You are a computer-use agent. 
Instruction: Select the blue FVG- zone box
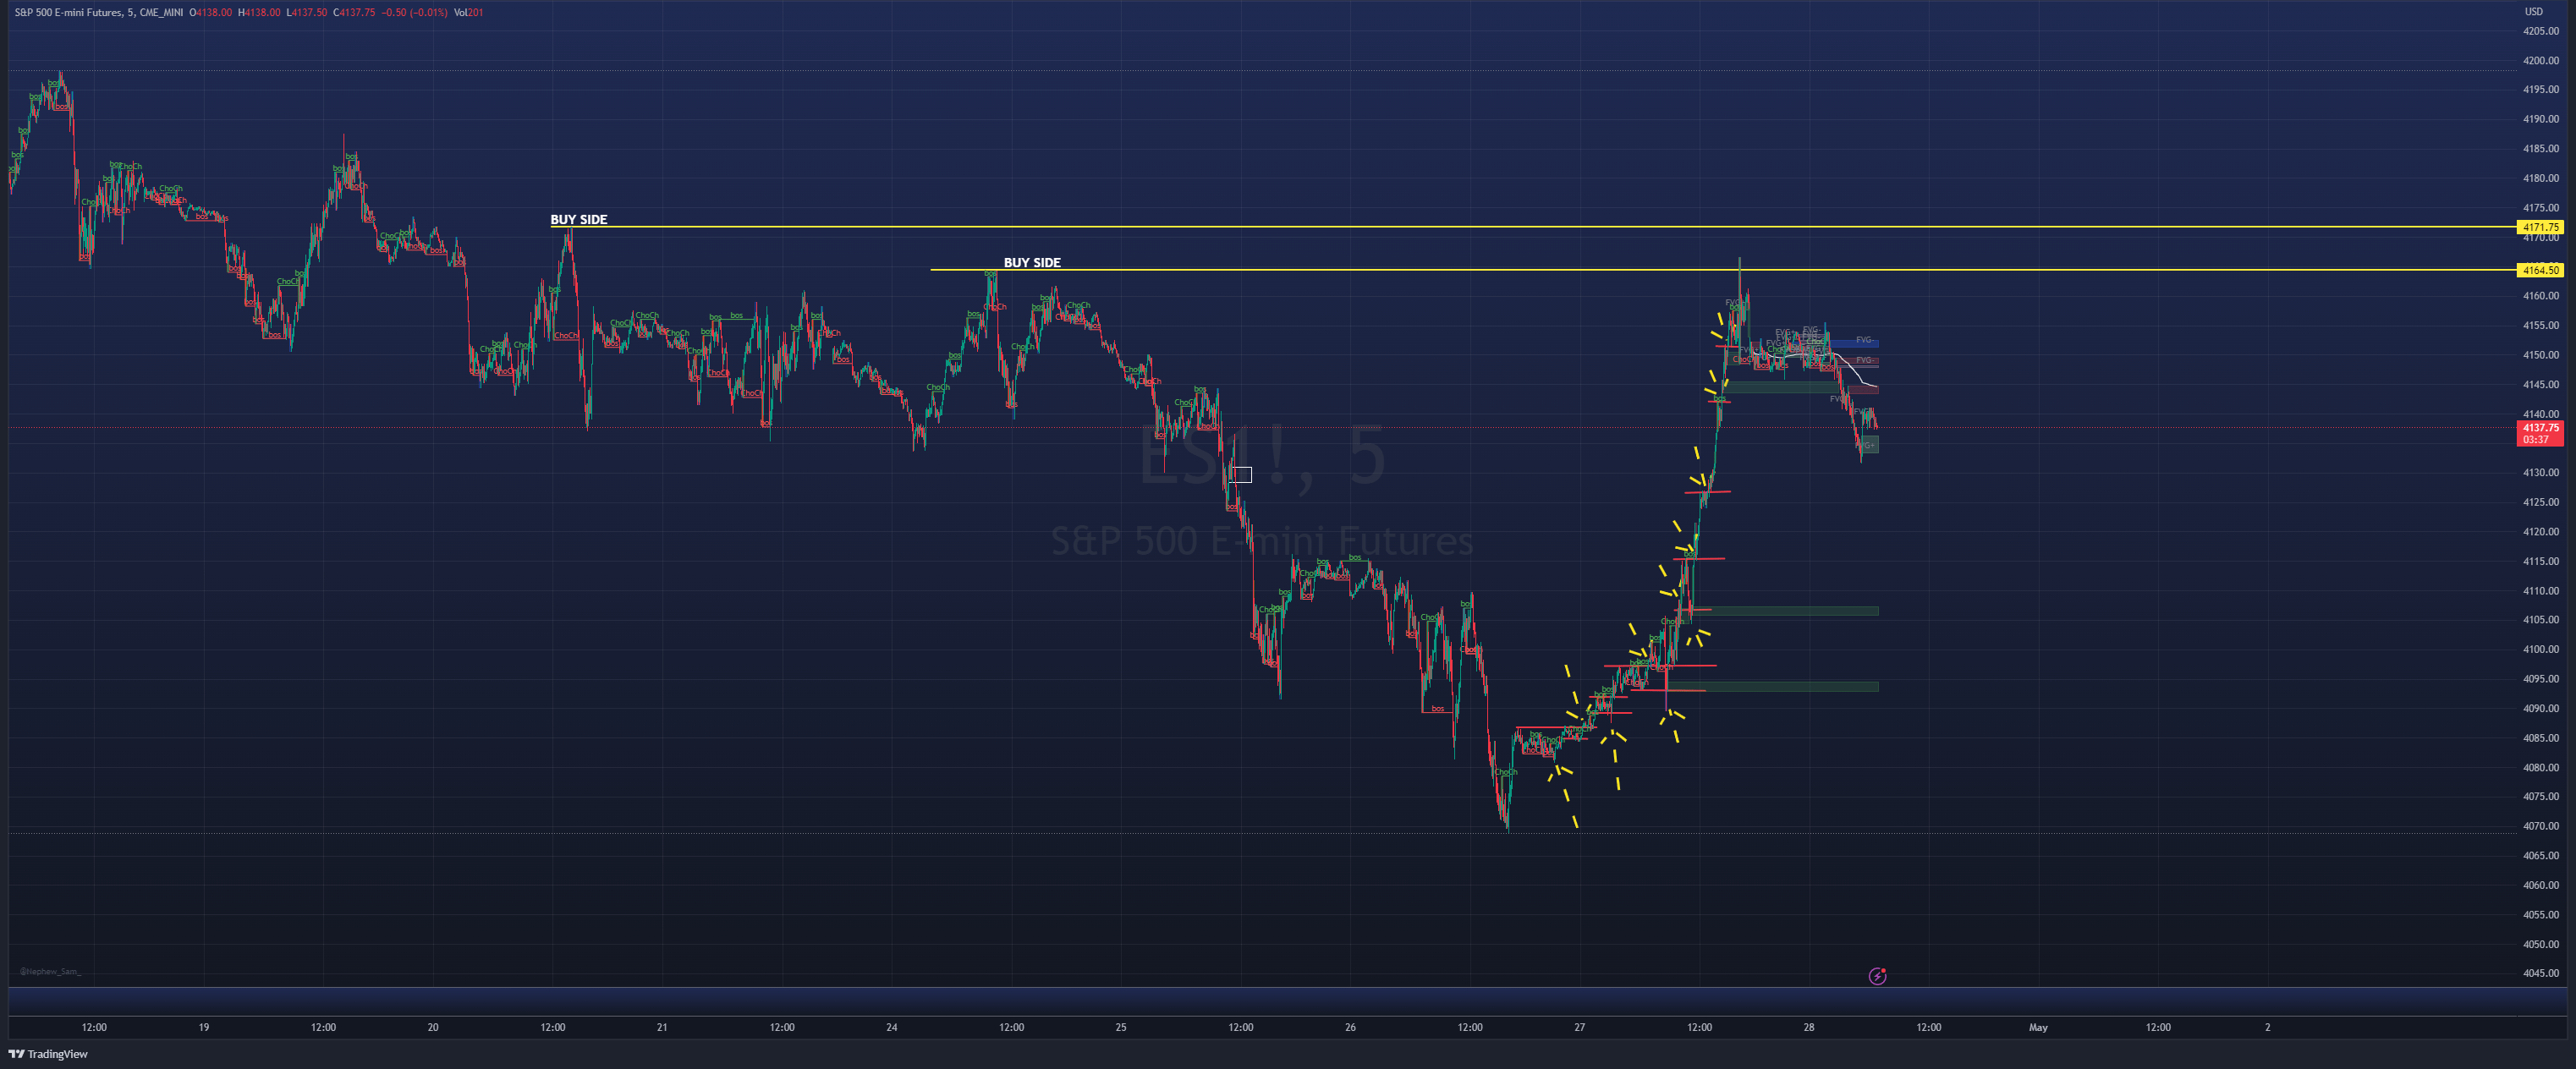tap(1856, 343)
